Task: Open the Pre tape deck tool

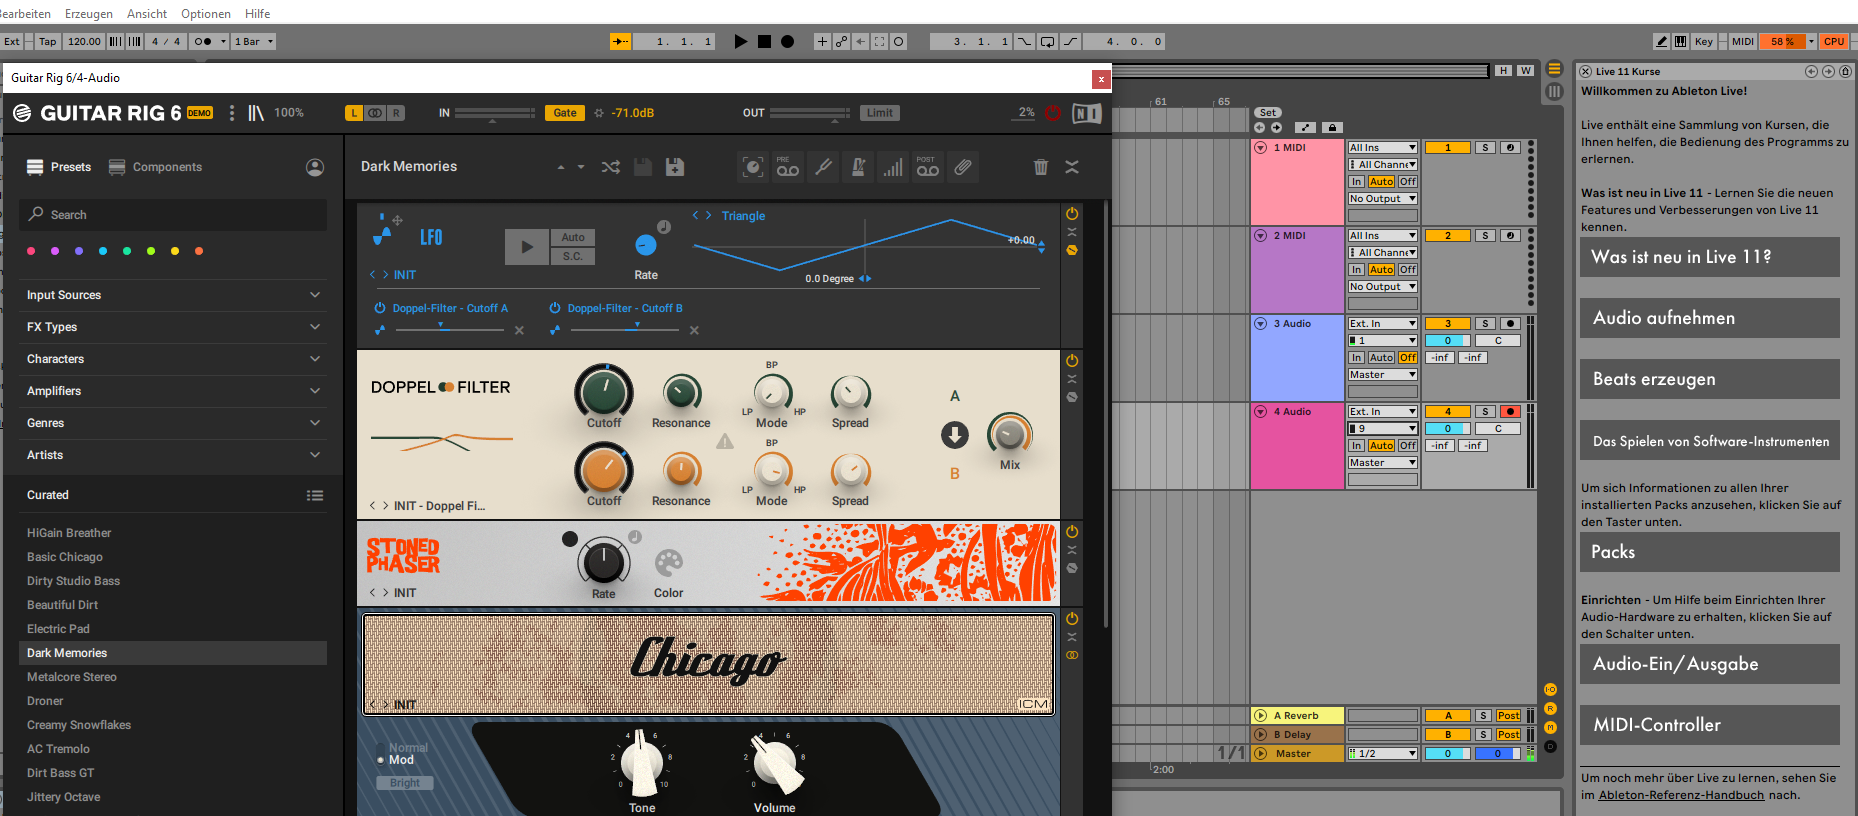Action: point(787,167)
